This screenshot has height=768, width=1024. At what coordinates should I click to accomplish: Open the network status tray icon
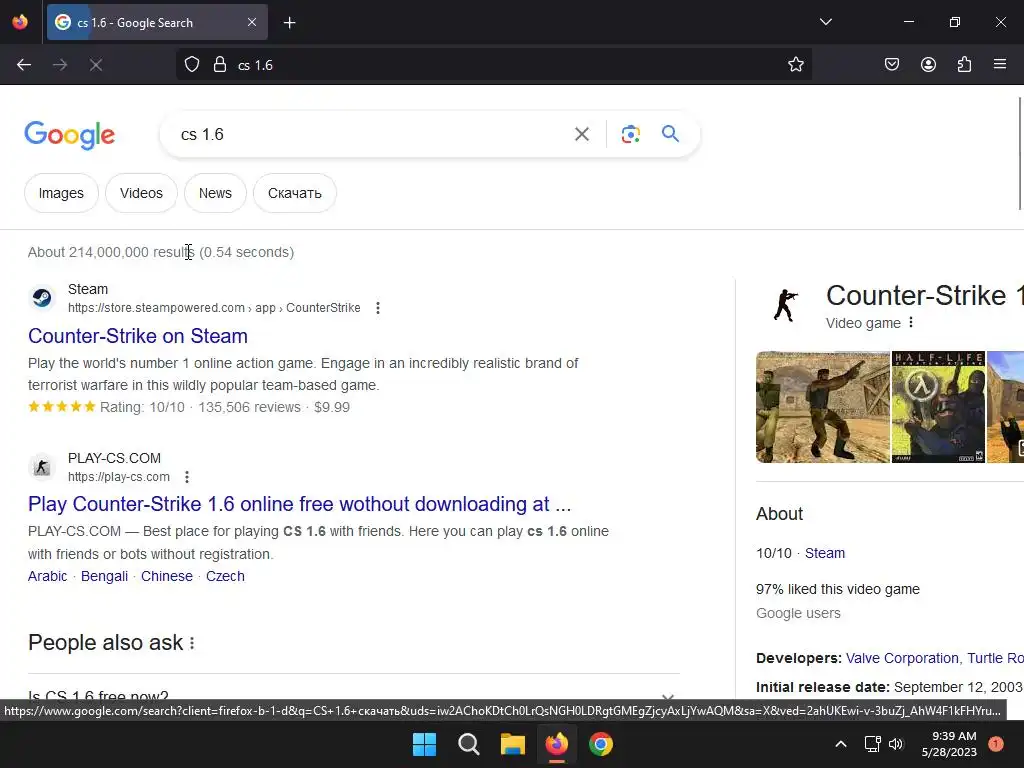tap(872, 744)
